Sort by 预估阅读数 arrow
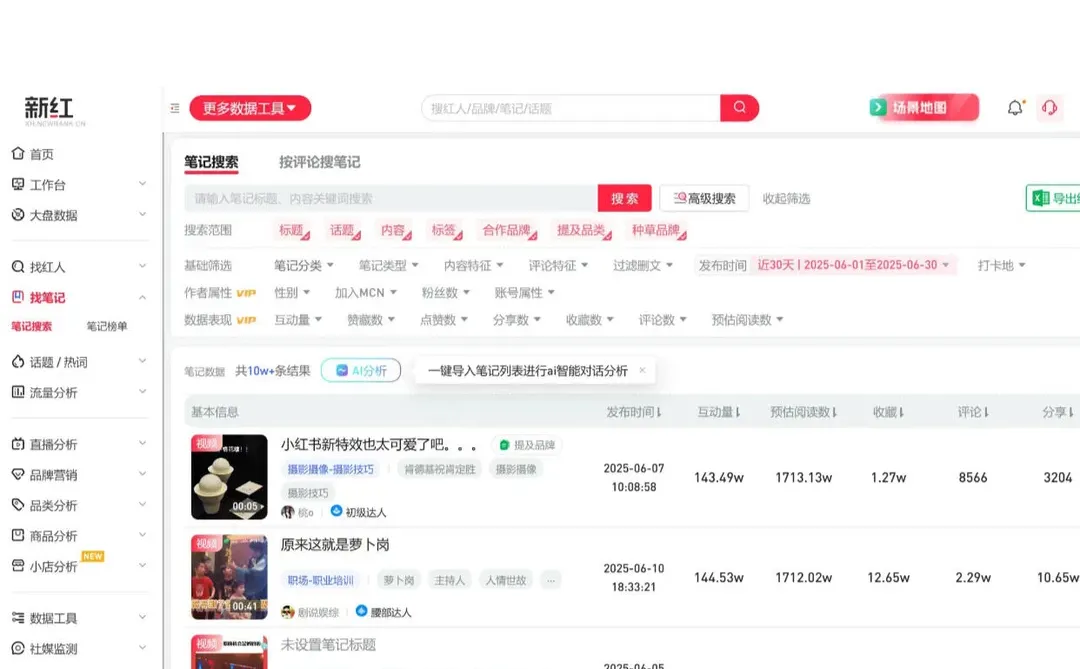 click(x=835, y=412)
